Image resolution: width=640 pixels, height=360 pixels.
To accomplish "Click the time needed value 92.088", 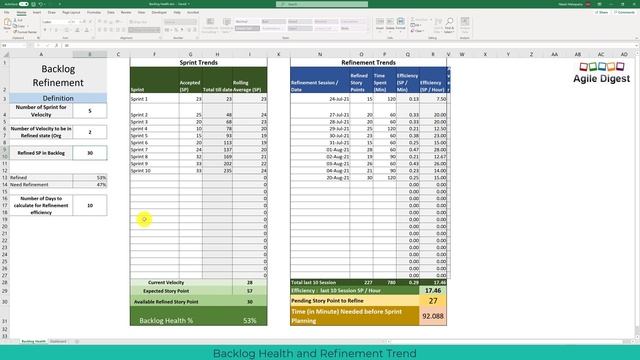I will click(x=433, y=316).
